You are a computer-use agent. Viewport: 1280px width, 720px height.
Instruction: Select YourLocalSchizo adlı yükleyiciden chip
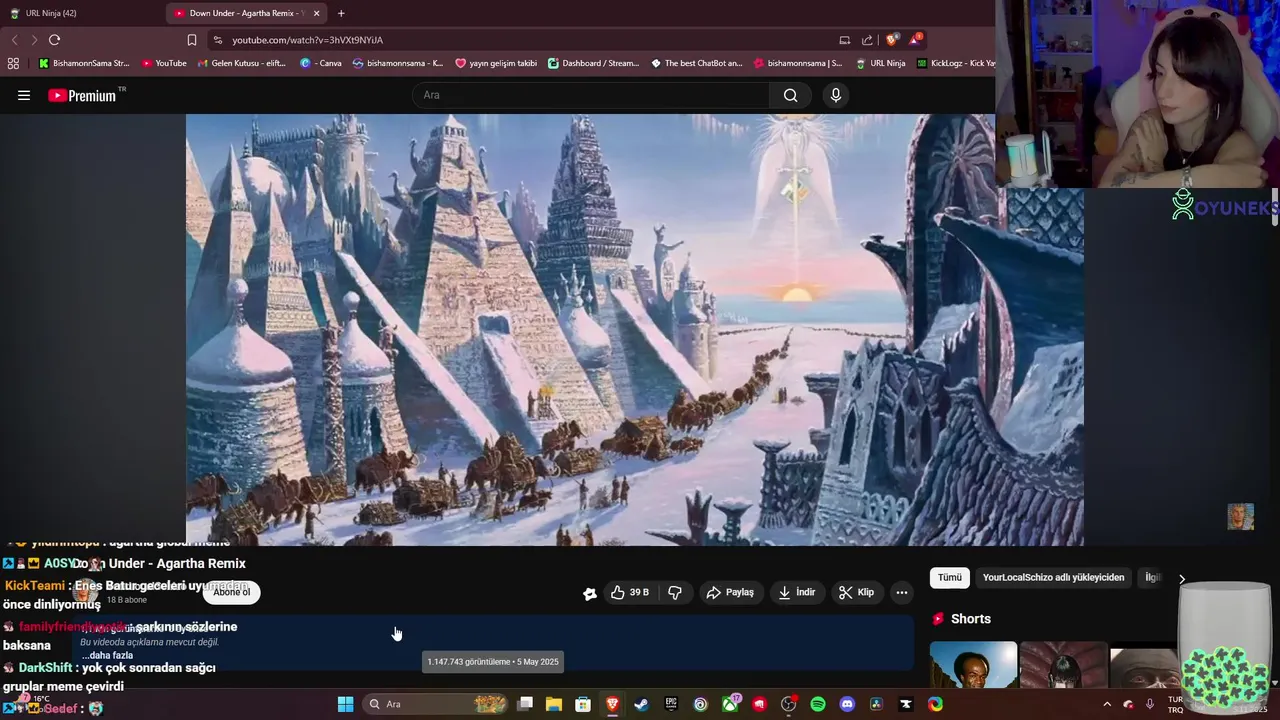[x=1053, y=578]
